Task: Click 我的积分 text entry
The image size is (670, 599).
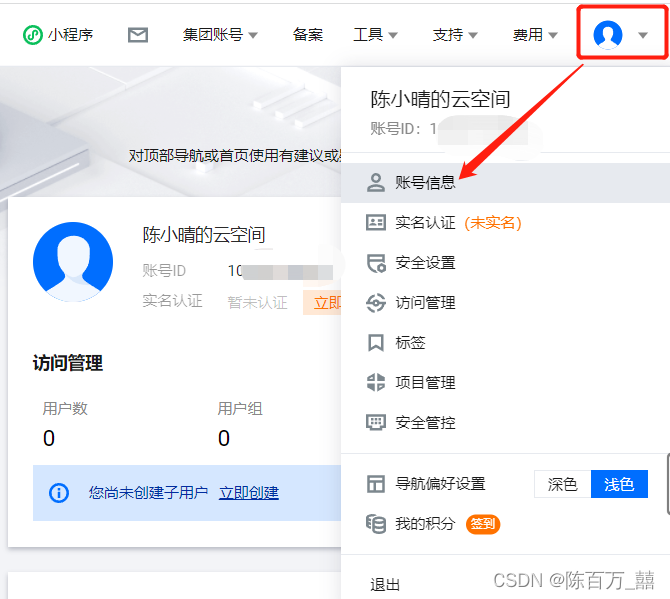Action: point(425,524)
